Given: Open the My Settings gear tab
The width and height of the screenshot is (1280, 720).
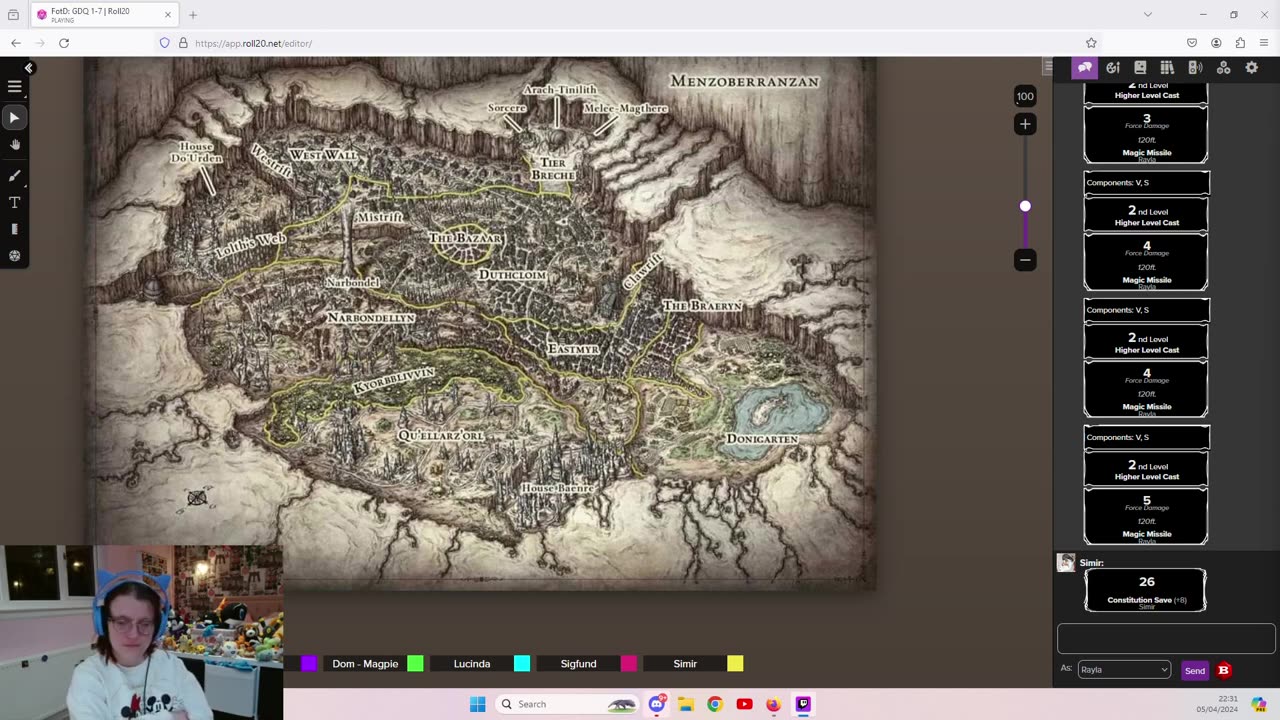Looking at the screenshot, I should 1251,68.
